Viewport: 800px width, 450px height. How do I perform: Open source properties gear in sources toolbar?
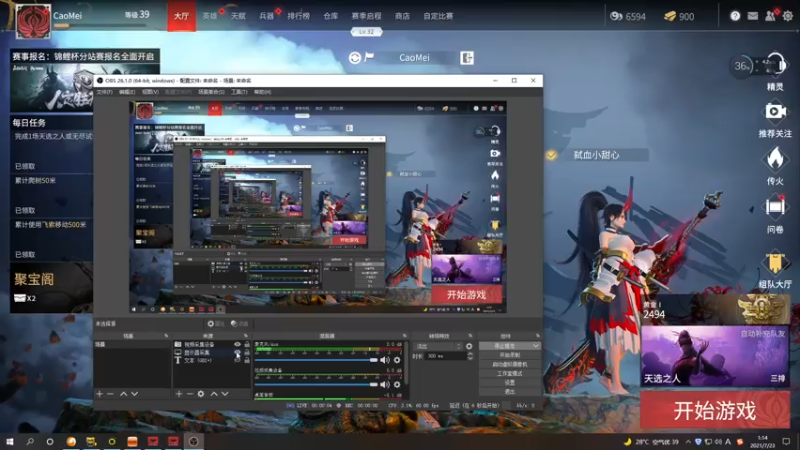click(x=201, y=394)
